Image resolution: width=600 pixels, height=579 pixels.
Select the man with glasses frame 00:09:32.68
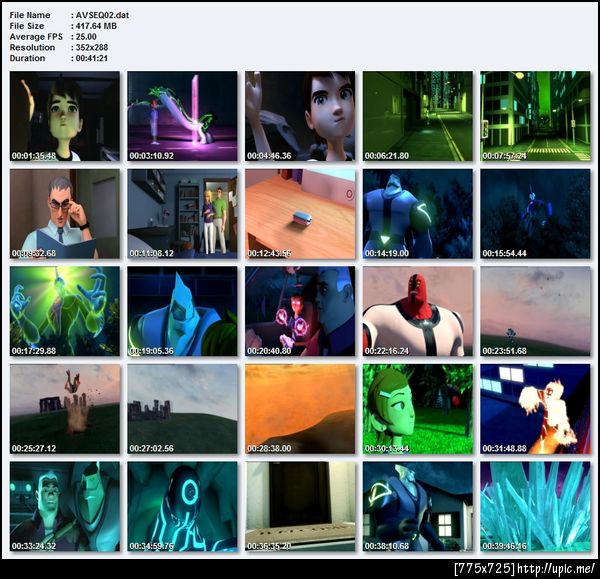click(65, 214)
